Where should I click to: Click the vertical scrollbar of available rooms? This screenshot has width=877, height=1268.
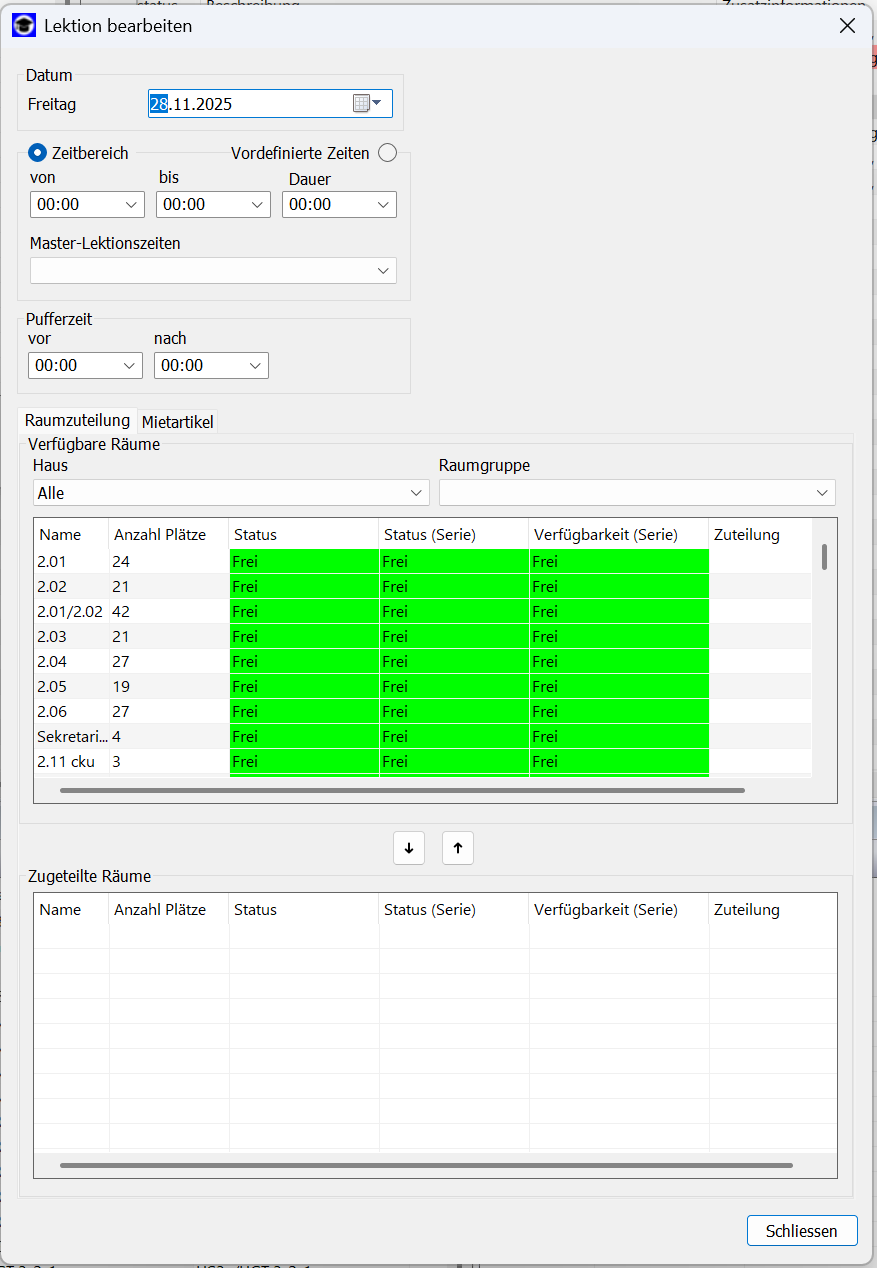[x=824, y=556]
